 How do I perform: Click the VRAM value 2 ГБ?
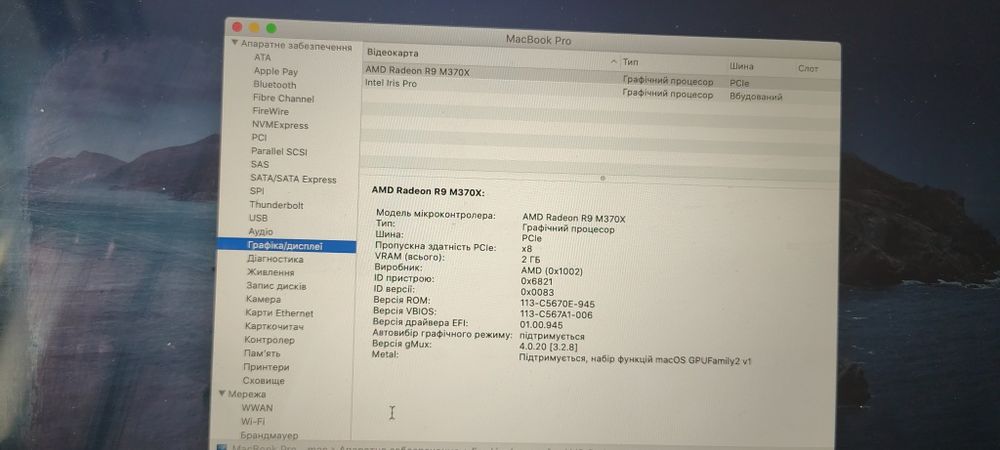pyautogui.click(x=529, y=259)
